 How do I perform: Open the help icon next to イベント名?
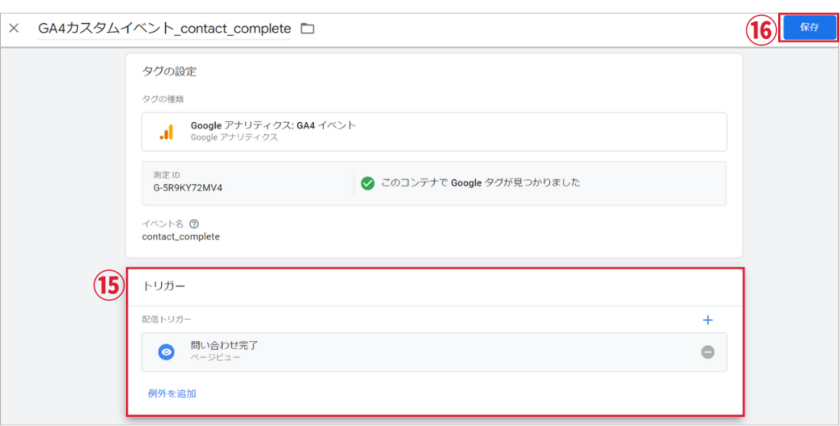click(194, 224)
